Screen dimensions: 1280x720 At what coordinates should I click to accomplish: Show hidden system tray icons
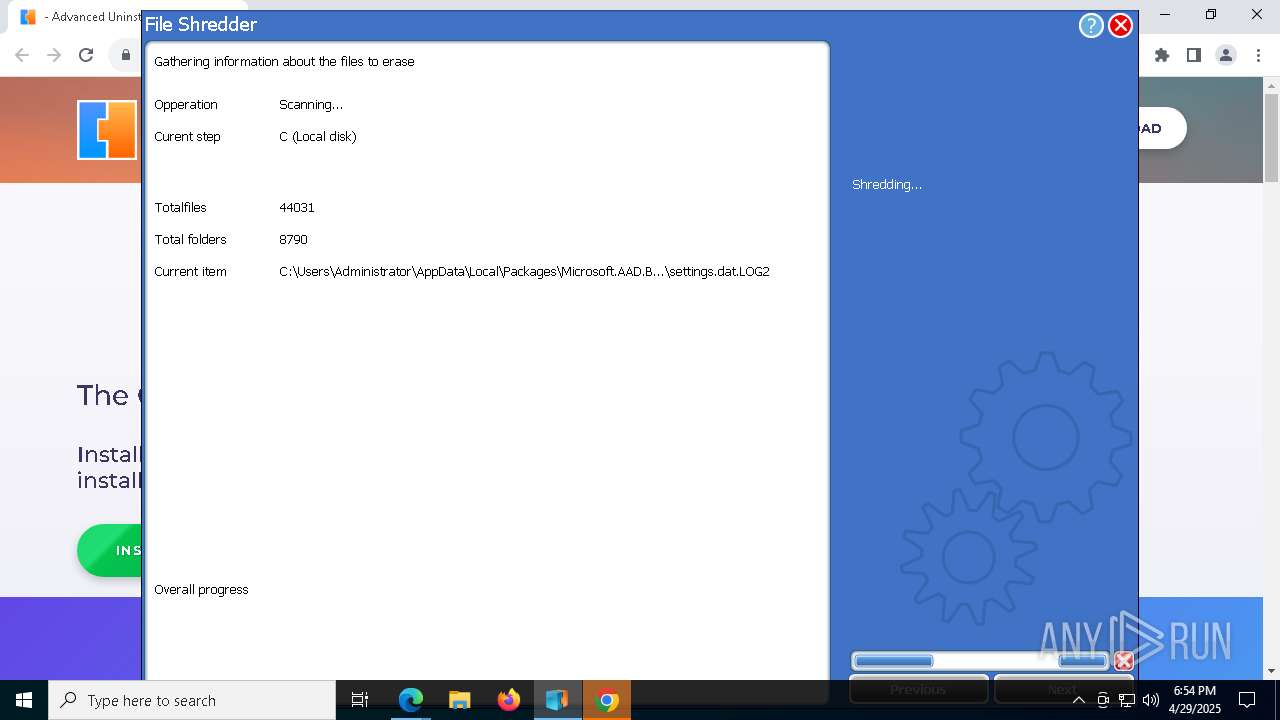coord(1078,700)
